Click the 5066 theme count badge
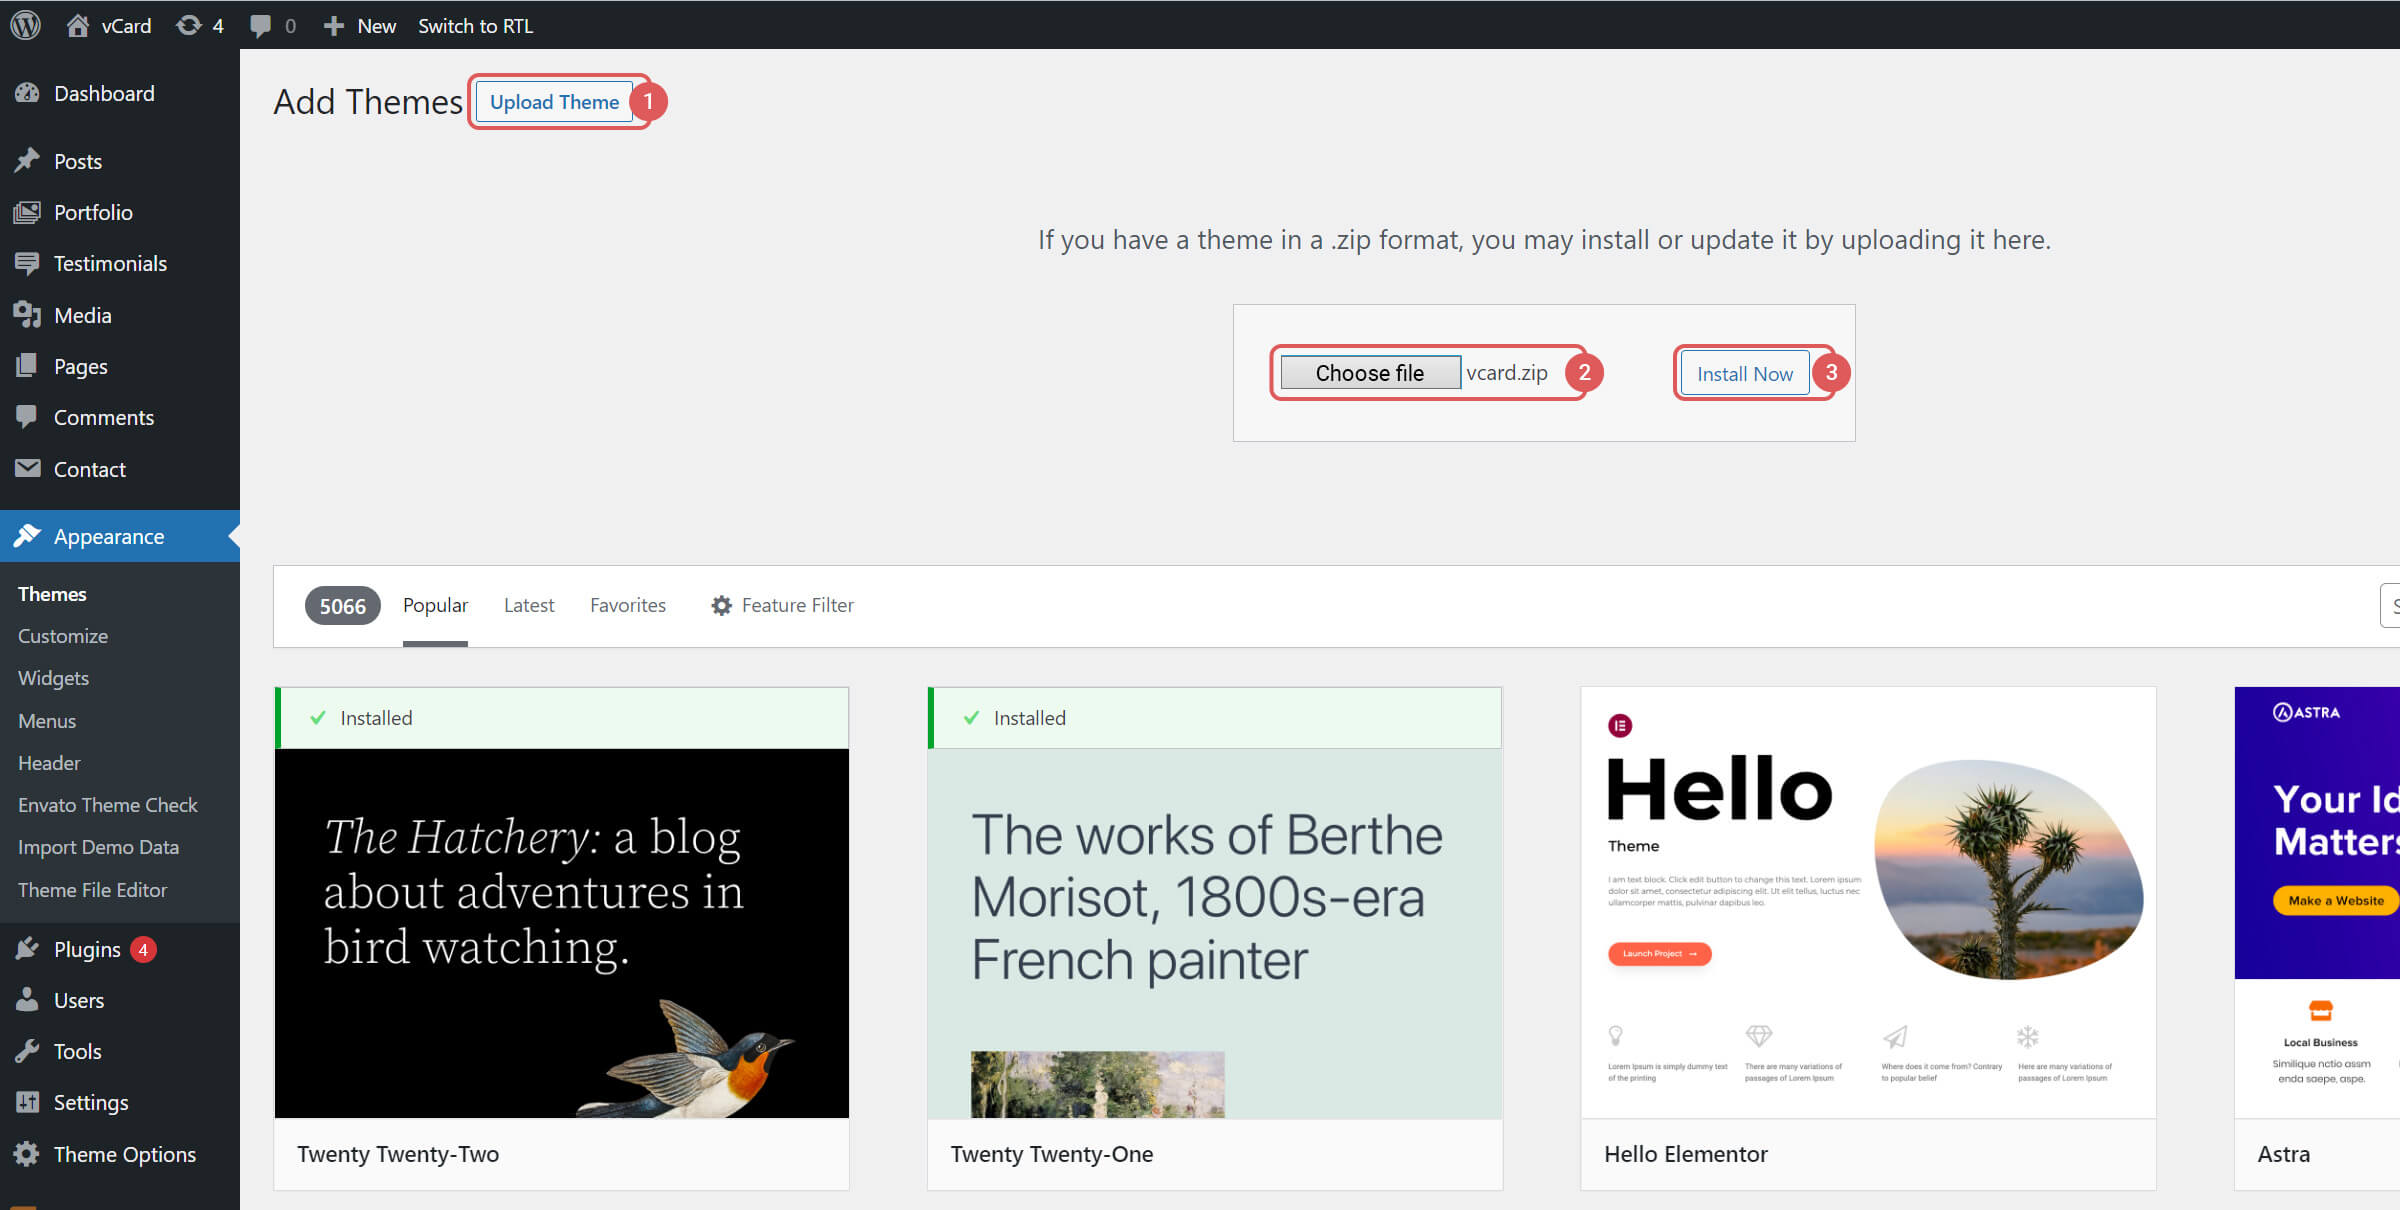Viewport: 2400px width, 1210px height. pyautogui.click(x=342, y=606)
